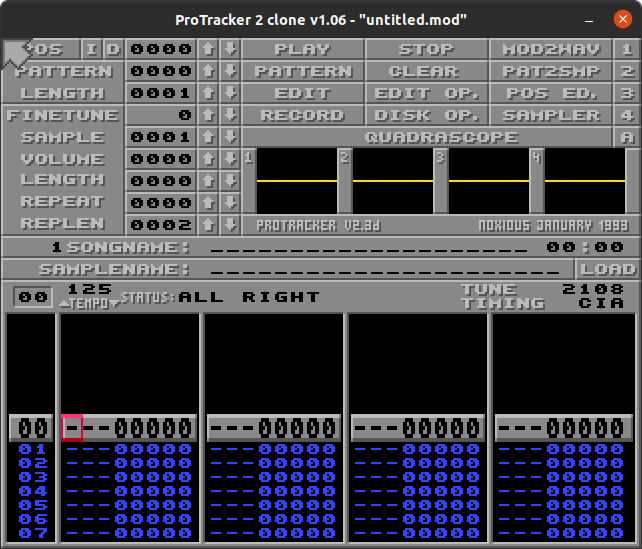Start RECORD mode
This screenshot has width=642, height=549.
(303, 115)
